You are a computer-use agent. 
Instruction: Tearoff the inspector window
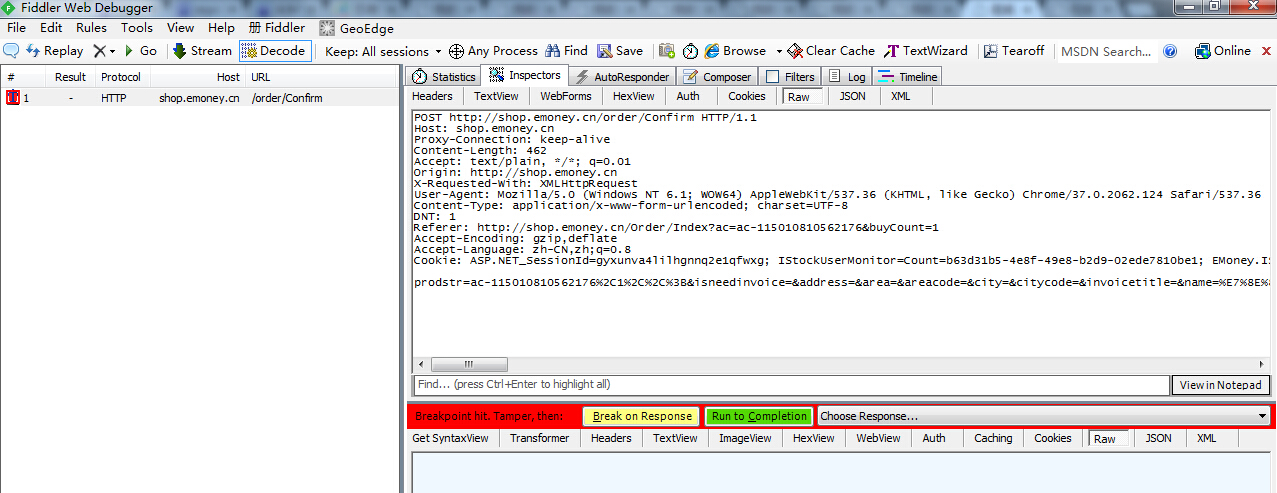pos(1014,51)
